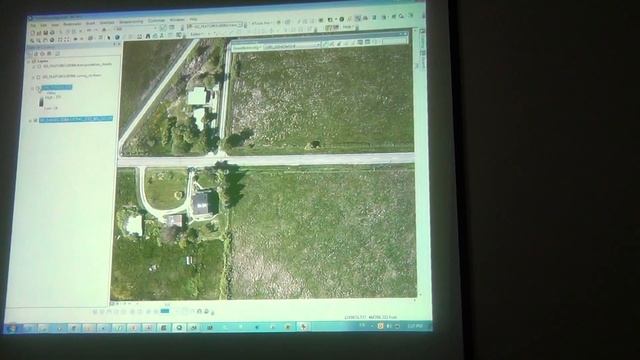This screenshot has width=640, height=360.
Task: Select the first layer name in the table of contents
Action: point(77,65)
